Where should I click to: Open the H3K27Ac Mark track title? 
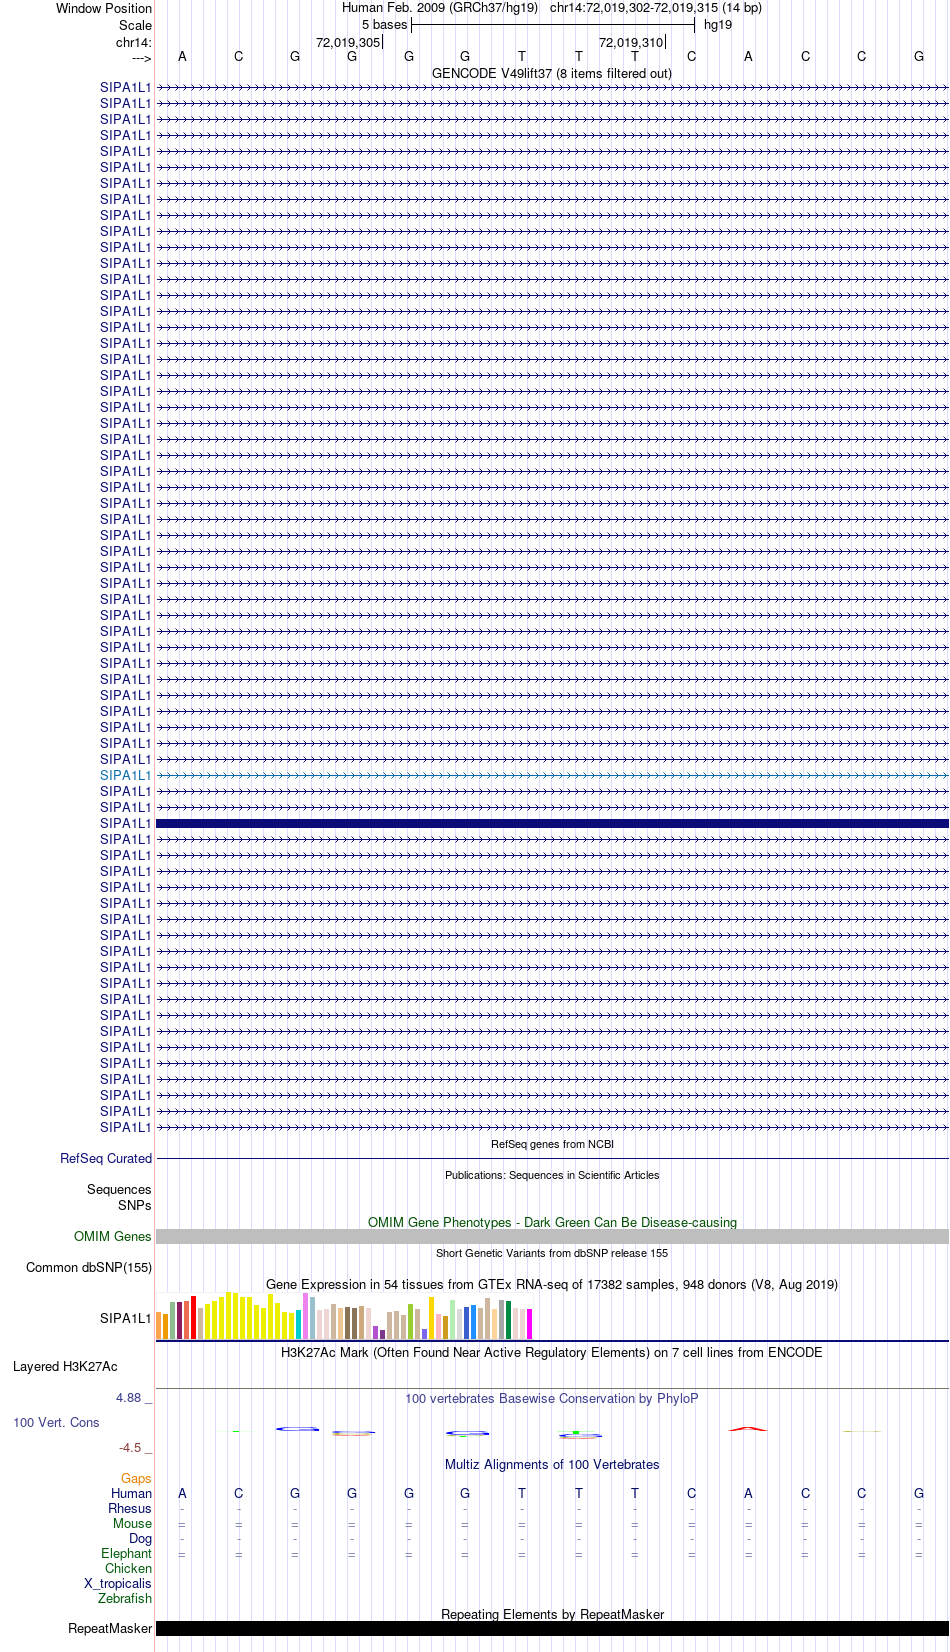(552, 1352)
